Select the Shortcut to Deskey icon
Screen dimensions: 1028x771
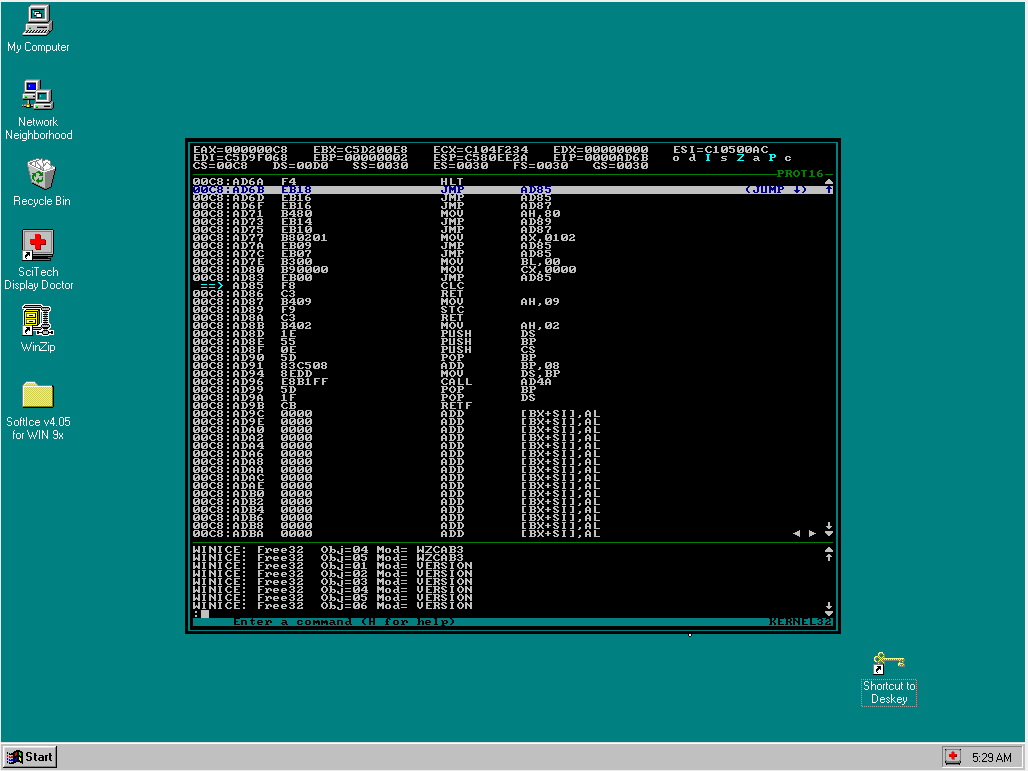click(888, 664)
